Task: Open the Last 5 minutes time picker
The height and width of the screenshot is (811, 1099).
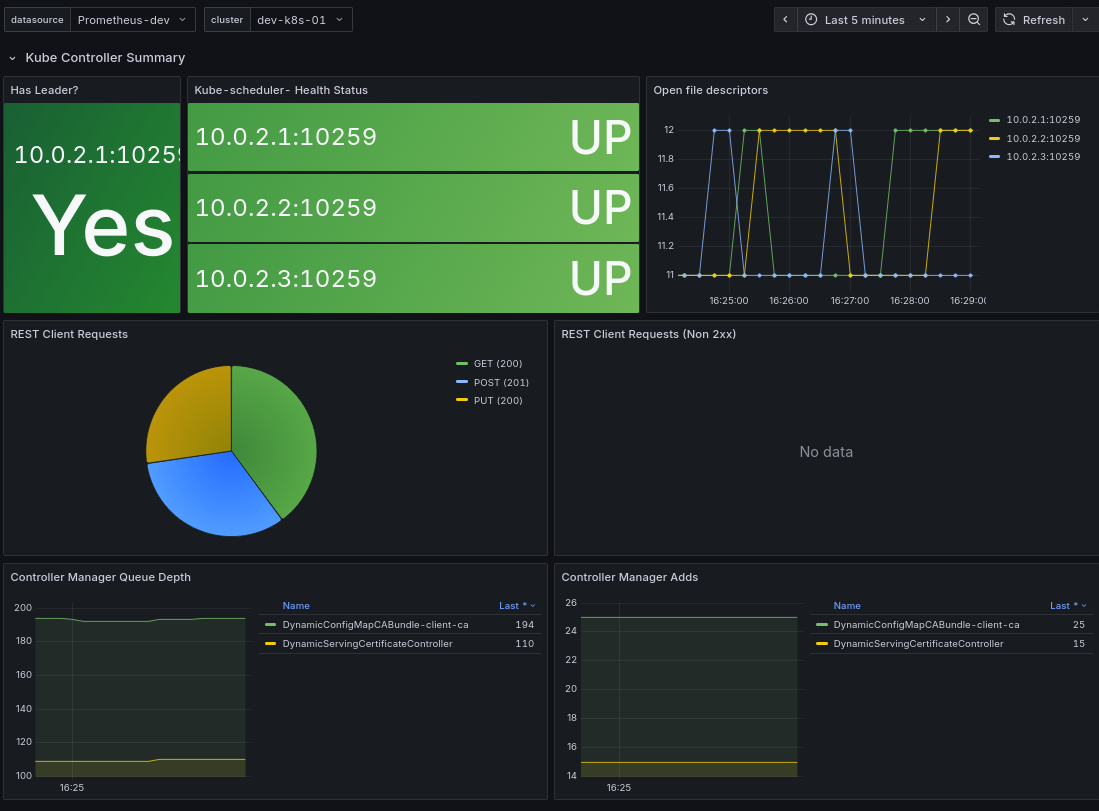Action: pos(867,20)
